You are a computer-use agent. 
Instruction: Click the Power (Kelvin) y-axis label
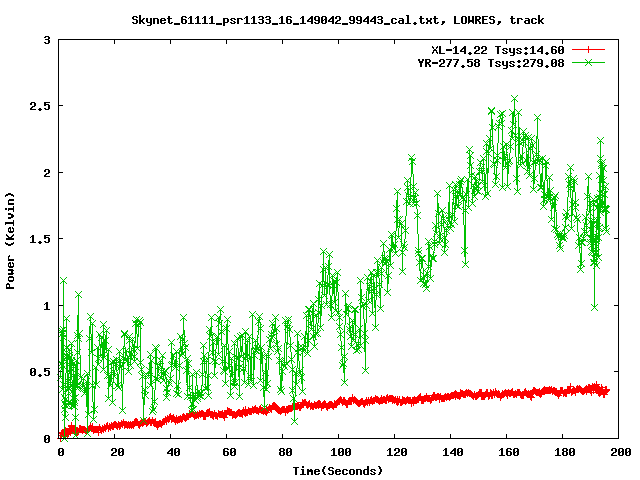[x=11, y=239]
